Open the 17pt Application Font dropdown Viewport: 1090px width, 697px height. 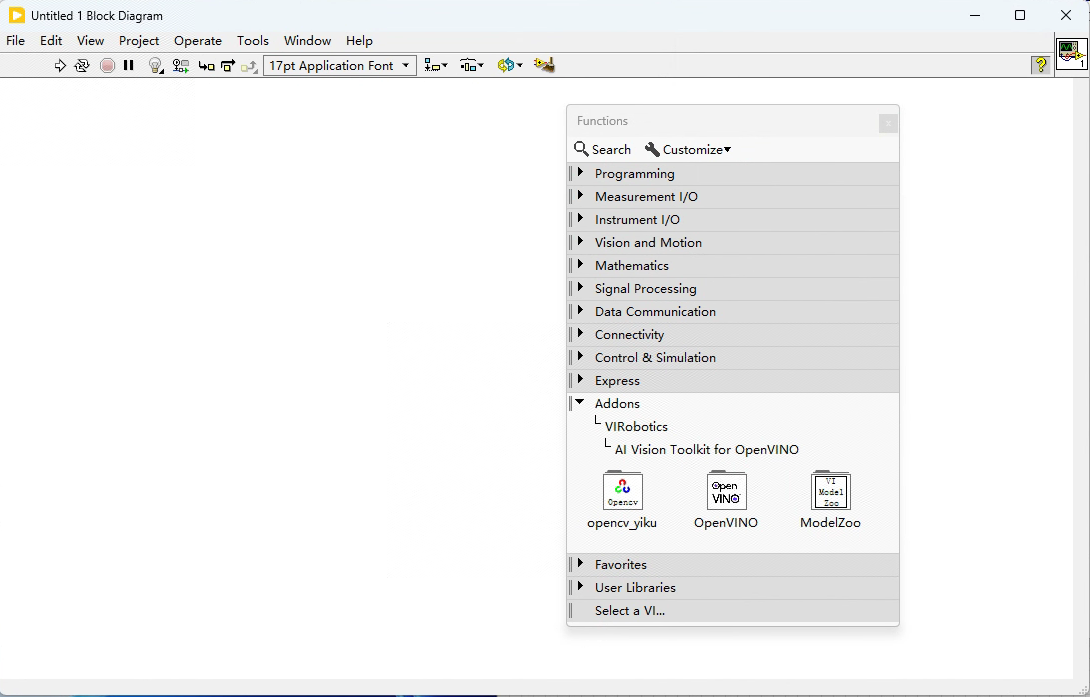point(340,66)
